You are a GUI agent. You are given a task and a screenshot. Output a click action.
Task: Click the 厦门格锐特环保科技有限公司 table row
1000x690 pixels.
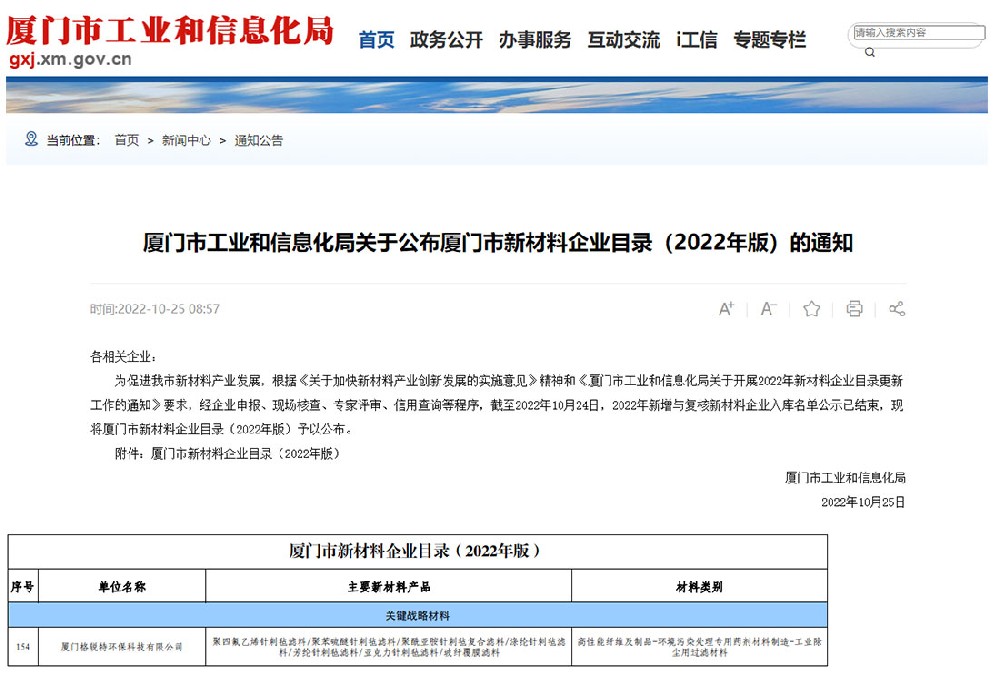[x=122, y=647]
